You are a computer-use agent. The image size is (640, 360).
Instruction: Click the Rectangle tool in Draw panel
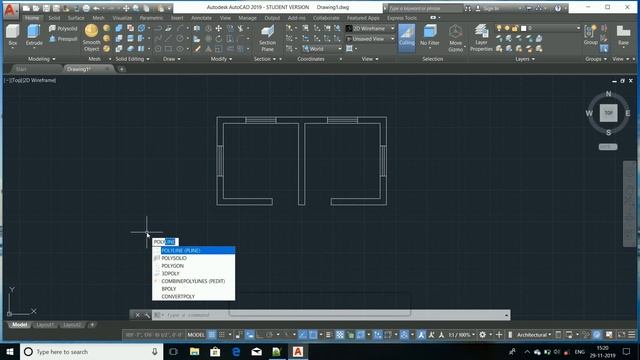tap(169, 49)
